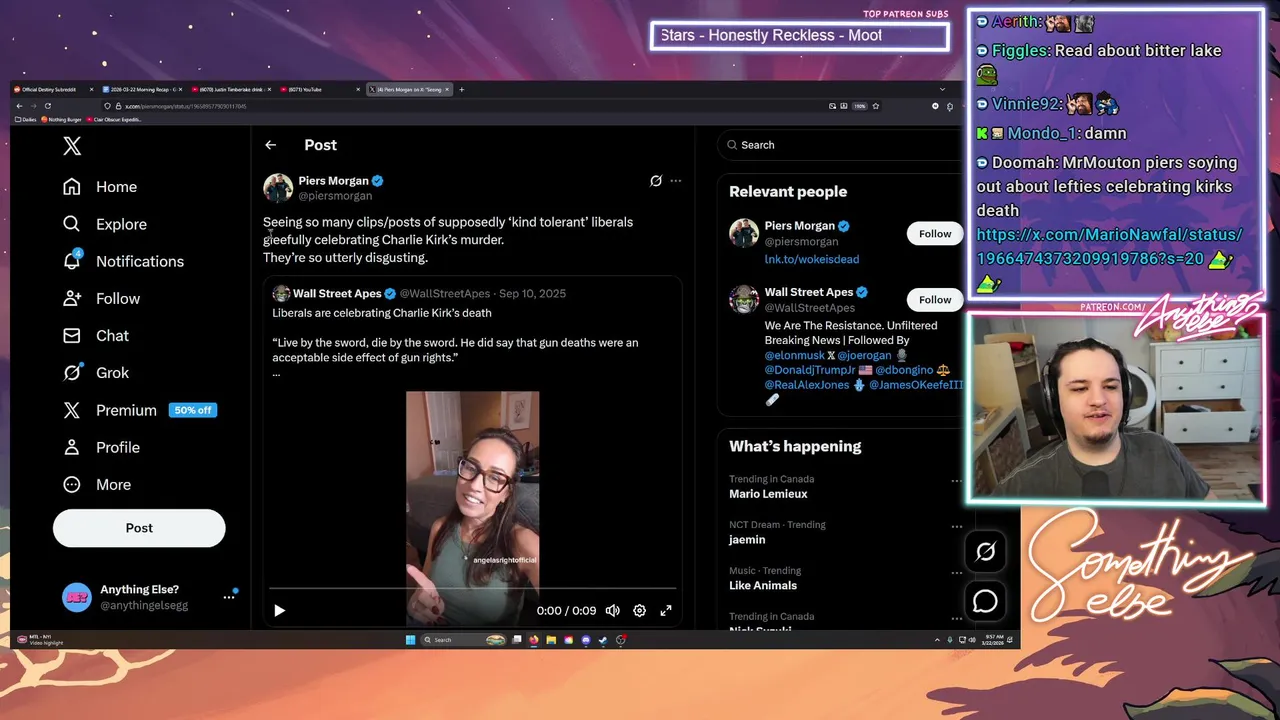Screen dimensions: 1280x720
Task: Open account menu for Anything Else?
Action: pyautogui.click(x=148, y=597)
